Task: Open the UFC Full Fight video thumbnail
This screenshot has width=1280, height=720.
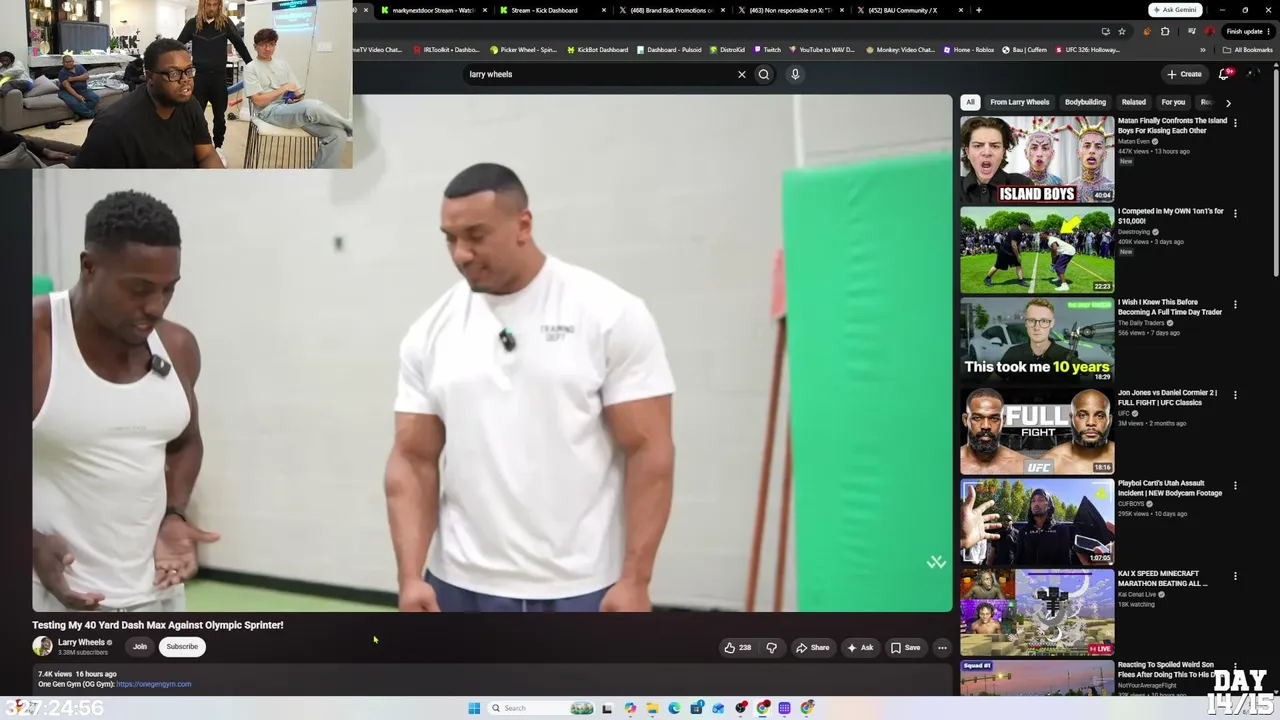Action: [x=1037, y=431]
